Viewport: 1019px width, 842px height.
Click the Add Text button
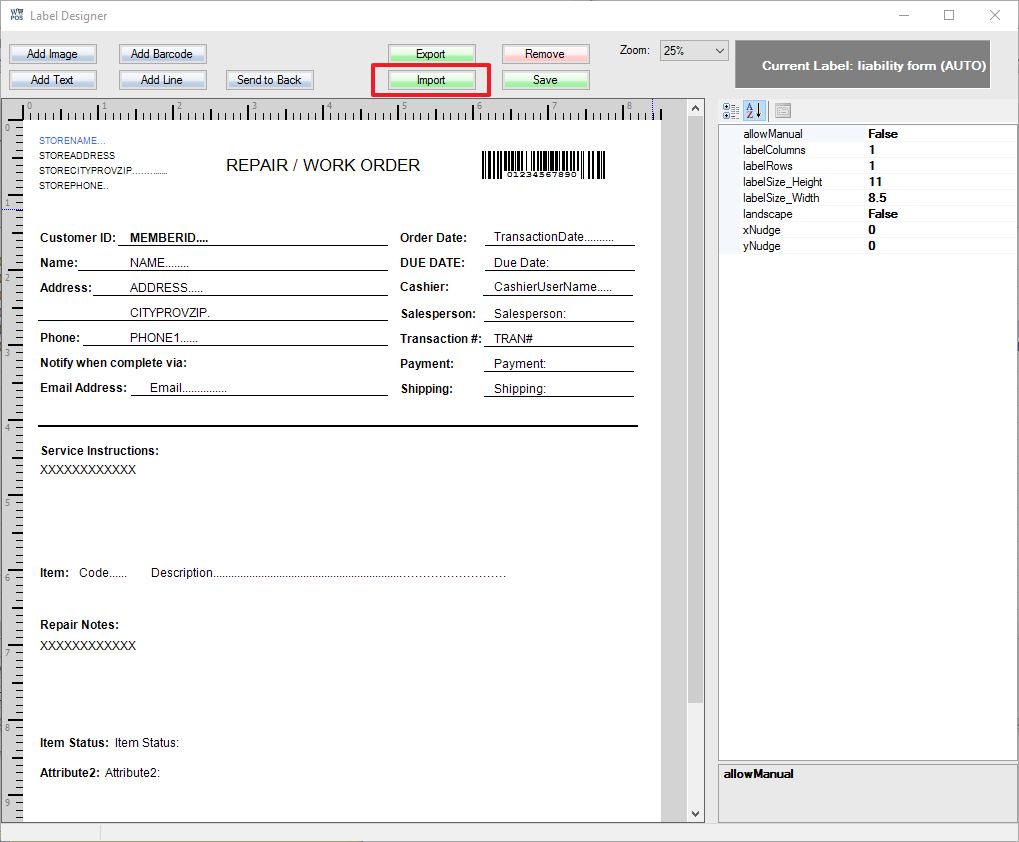click(x=53, y=80)
